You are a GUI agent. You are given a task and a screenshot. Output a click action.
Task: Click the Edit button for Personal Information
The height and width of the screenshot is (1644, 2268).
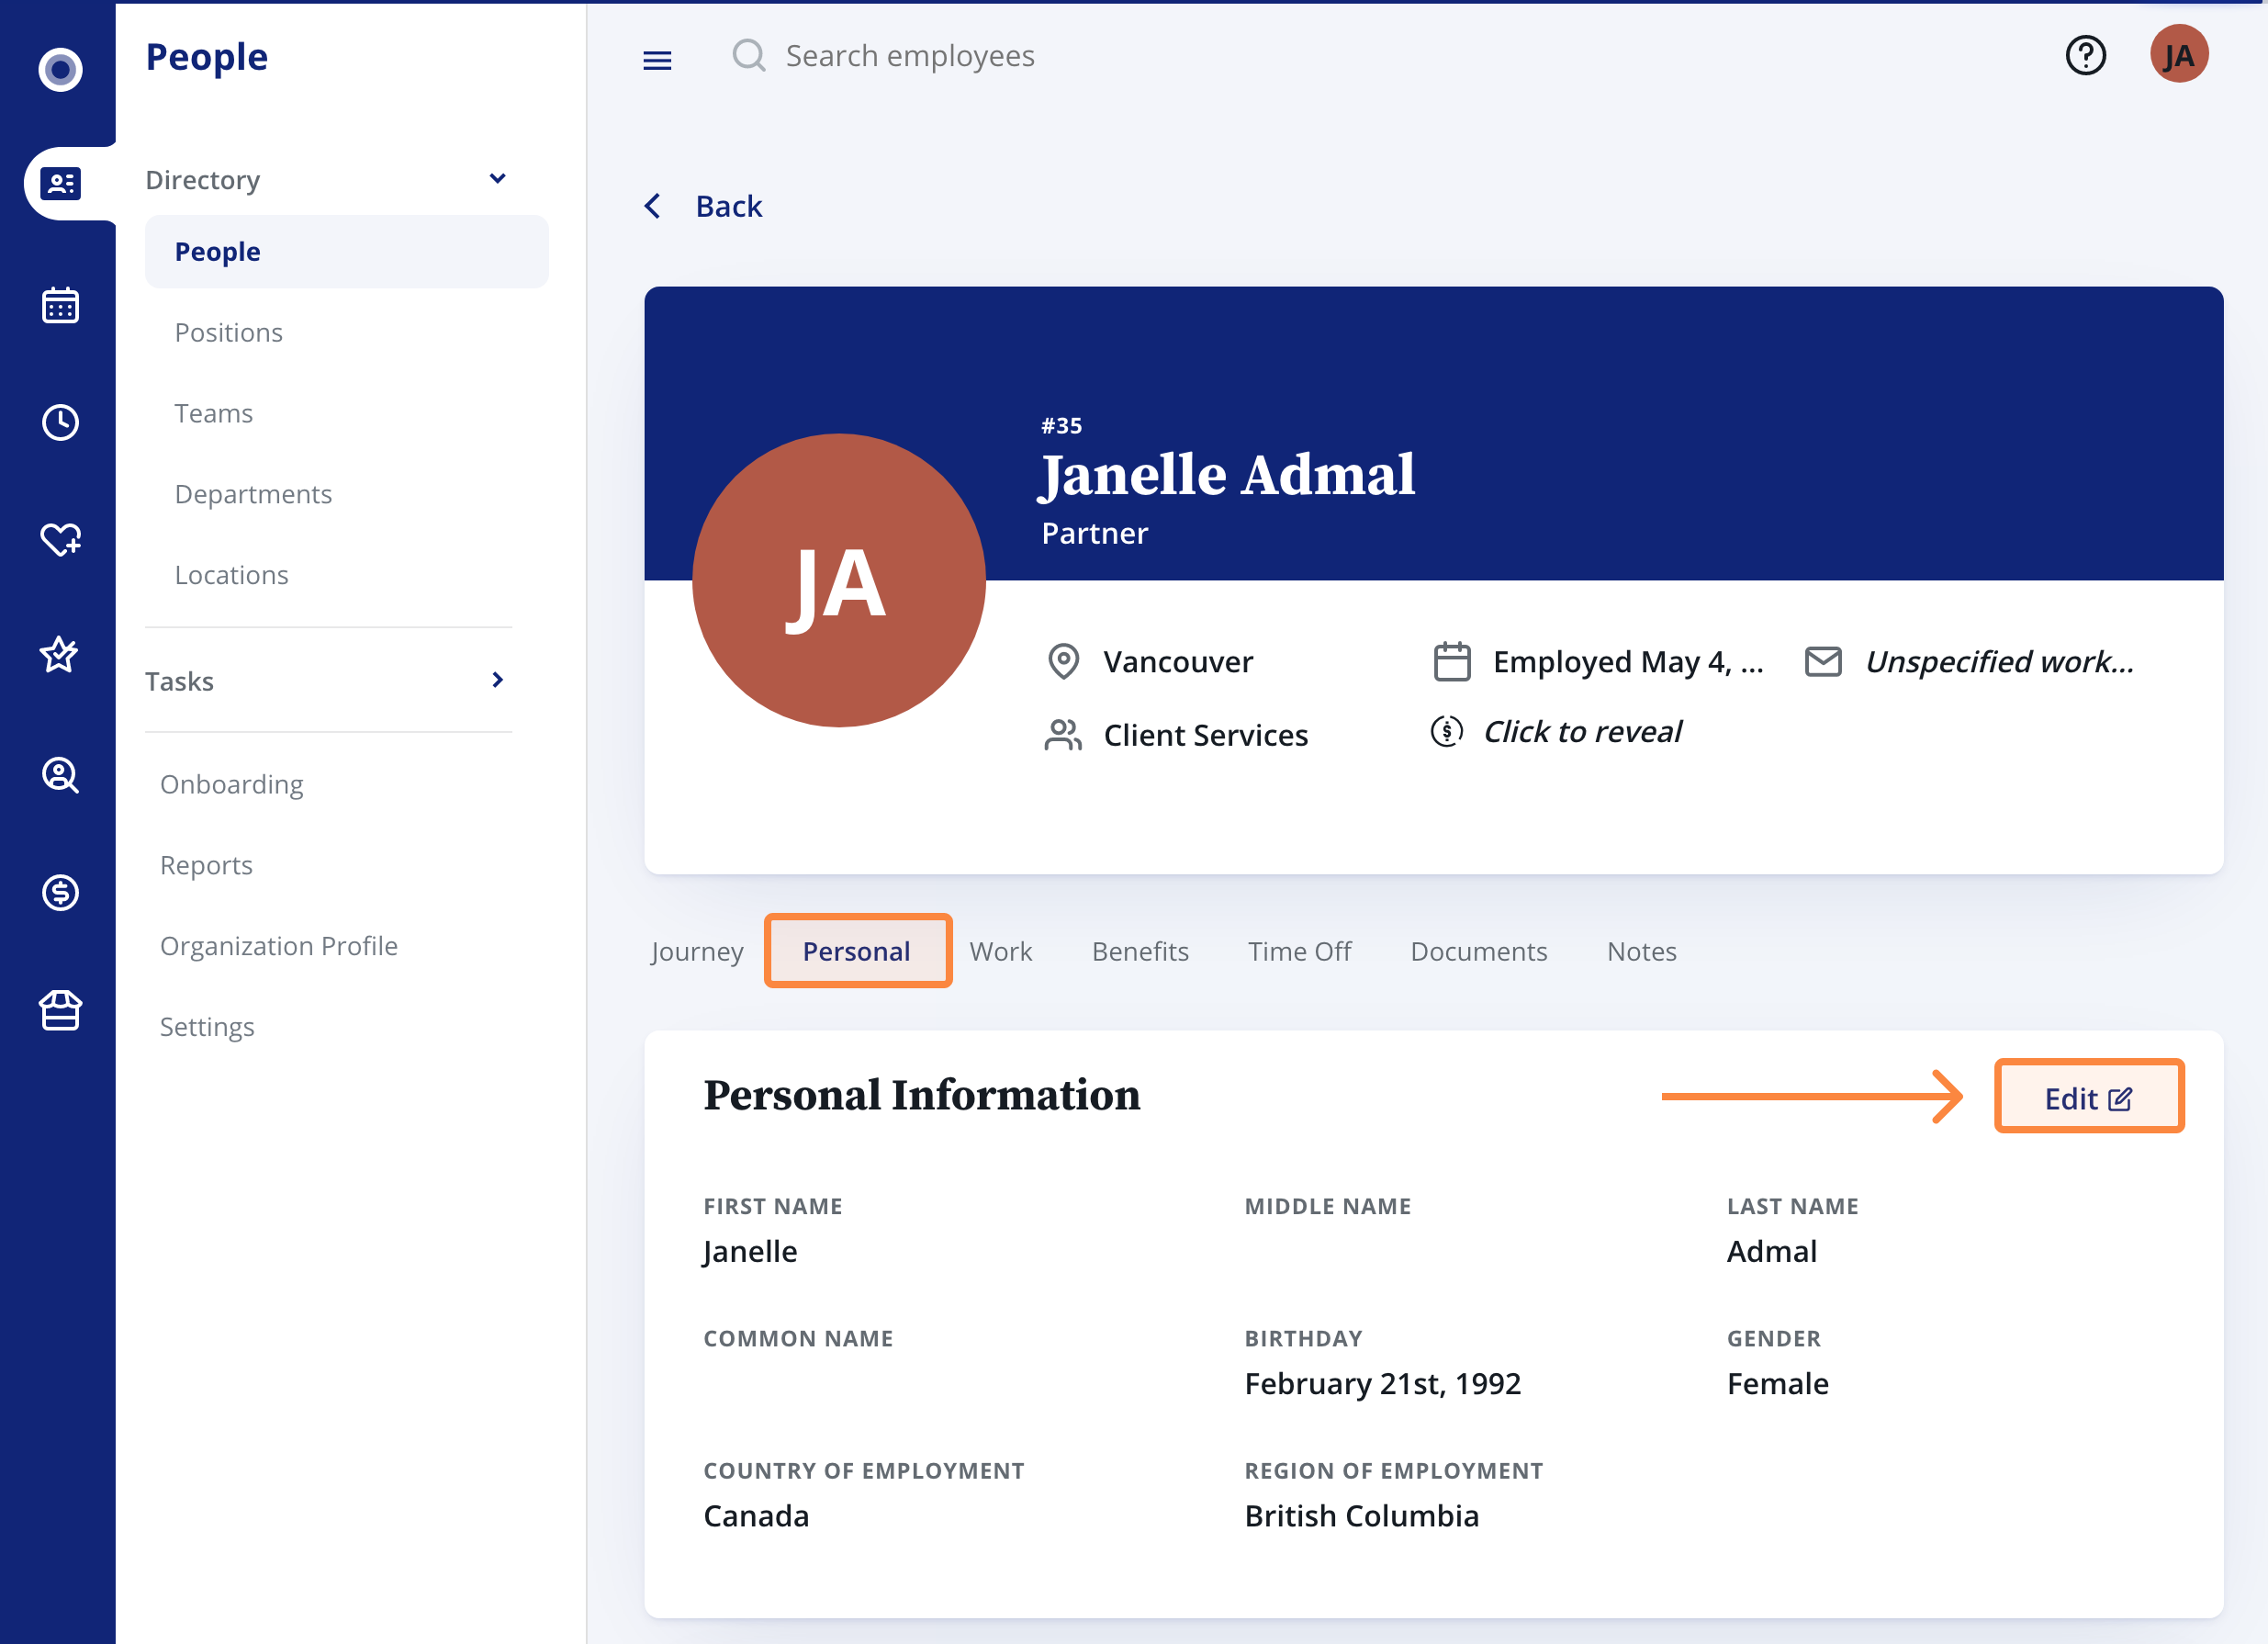coord(2089,1096)
